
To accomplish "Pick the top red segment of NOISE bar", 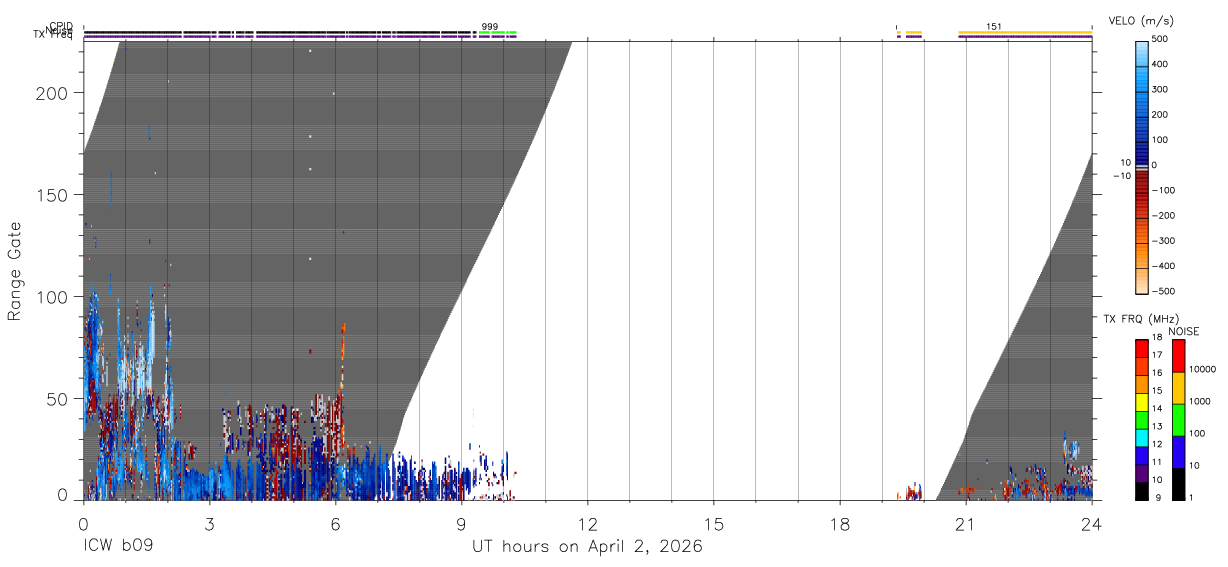I will 1177,356.
